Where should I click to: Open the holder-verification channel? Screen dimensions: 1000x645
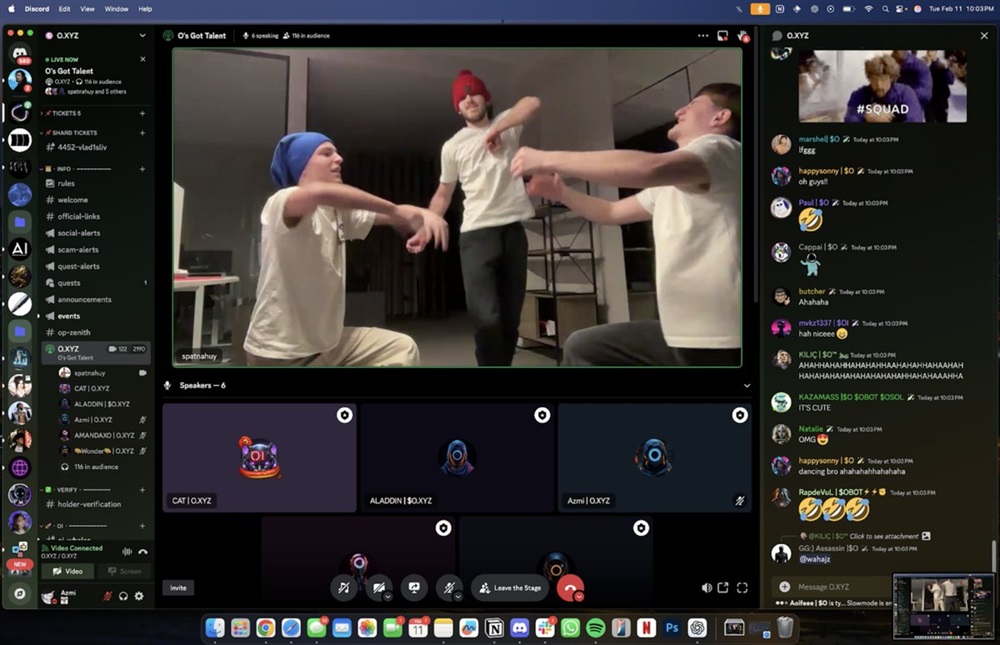coord(89,504)
